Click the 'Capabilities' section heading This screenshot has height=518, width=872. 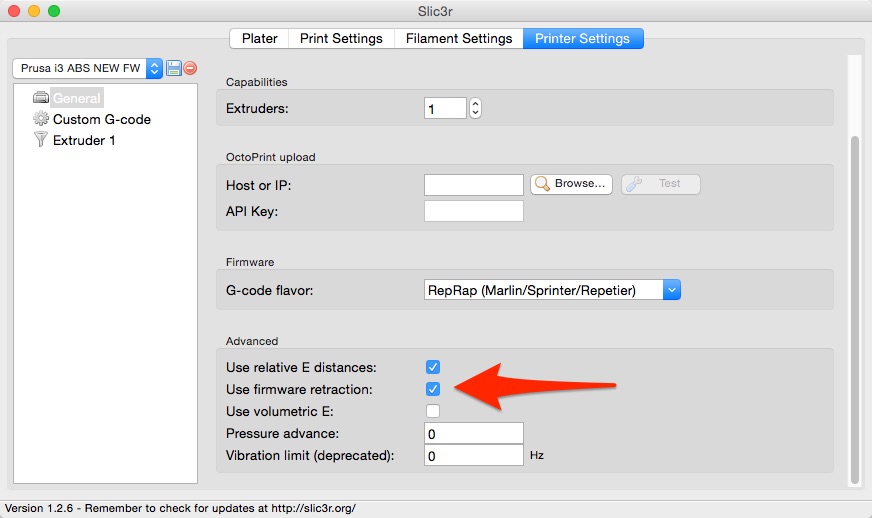(x=256, y=82)
